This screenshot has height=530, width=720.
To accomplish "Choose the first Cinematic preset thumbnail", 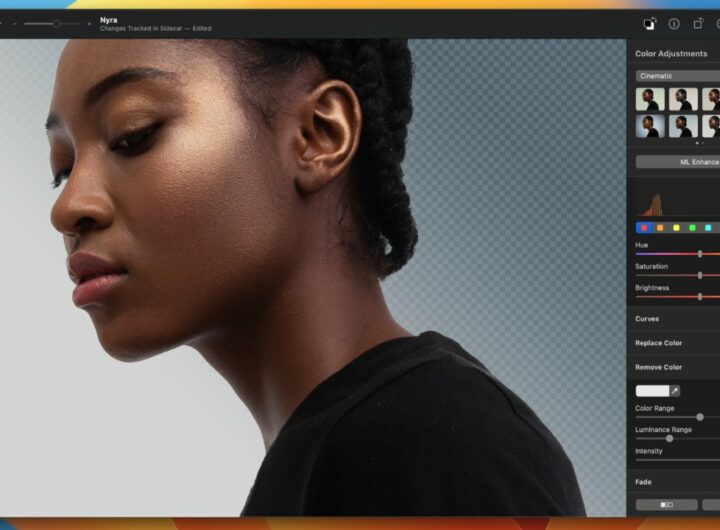I will pos(650,99).
